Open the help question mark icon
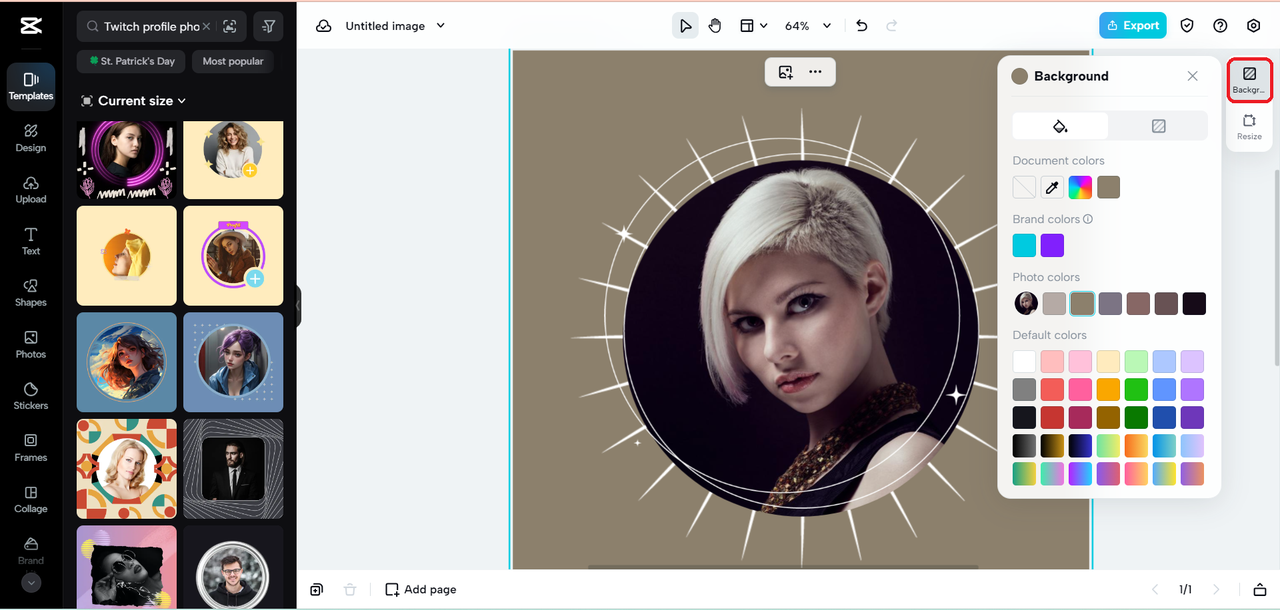Image resolution: width=1280 pixels, height=610 pixels. [1220, 26]
